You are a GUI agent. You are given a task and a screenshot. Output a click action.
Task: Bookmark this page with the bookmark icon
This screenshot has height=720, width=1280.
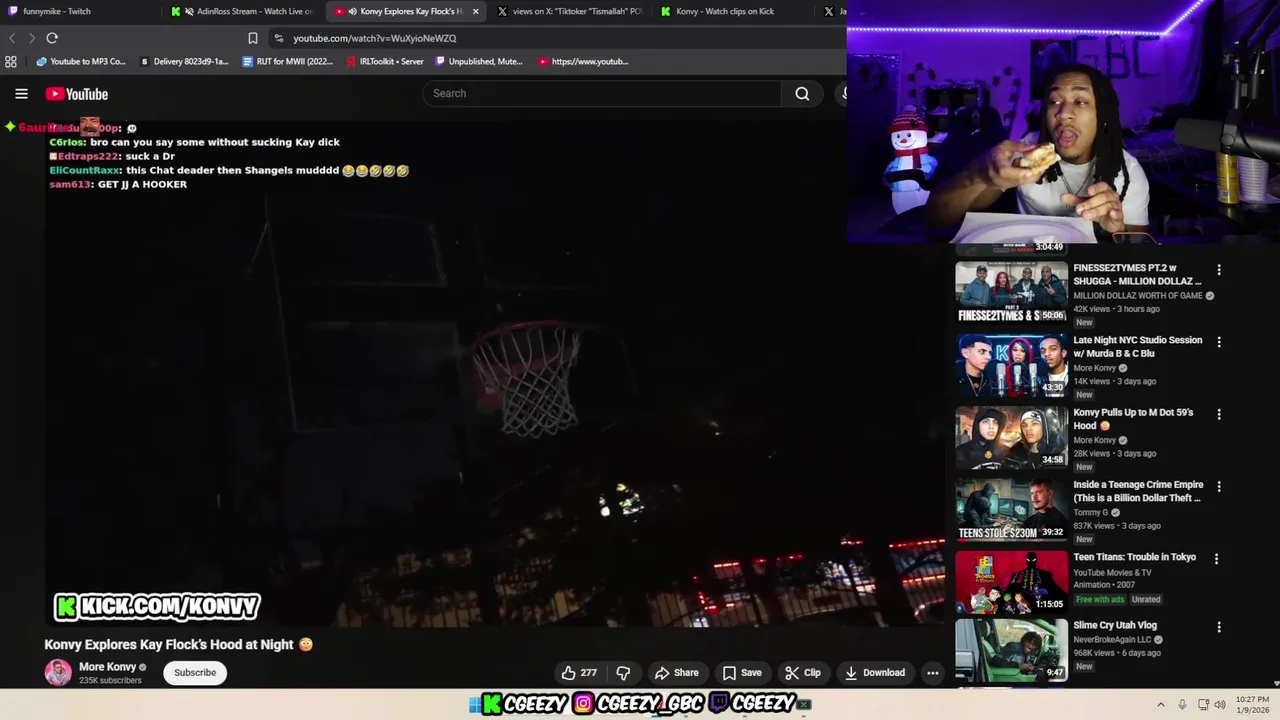253,38
